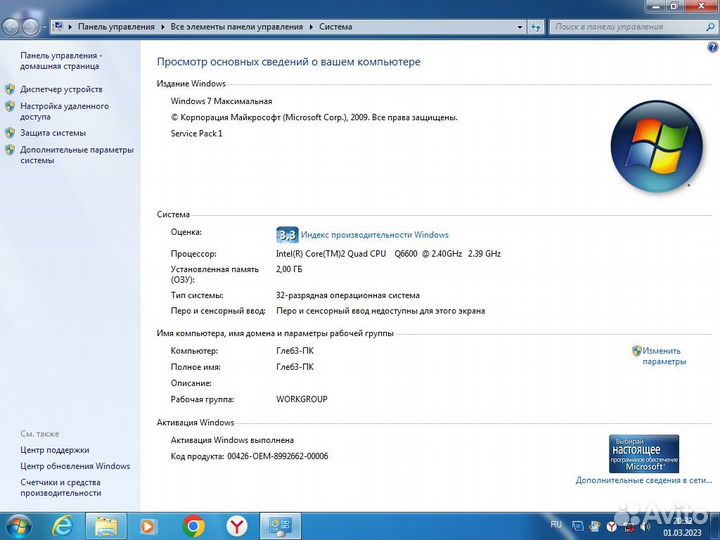Expand the arrow after Панель управления breadcrumb
This screenshot has width=720, height=540.
click(x=163, y=27)
